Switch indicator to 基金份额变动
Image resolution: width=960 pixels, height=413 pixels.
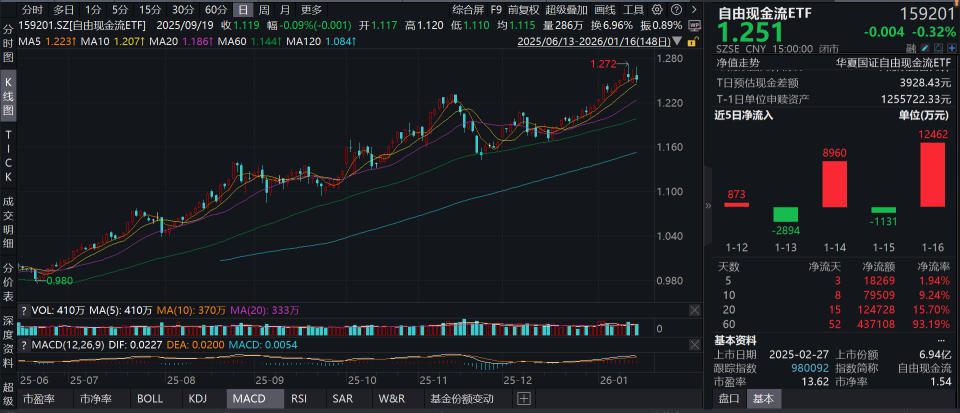pyautogui.click(x=462, y=399)
